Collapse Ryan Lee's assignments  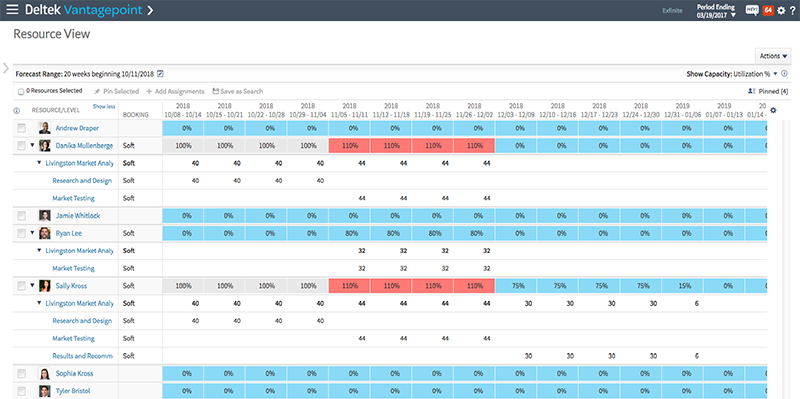coord(32,234)
